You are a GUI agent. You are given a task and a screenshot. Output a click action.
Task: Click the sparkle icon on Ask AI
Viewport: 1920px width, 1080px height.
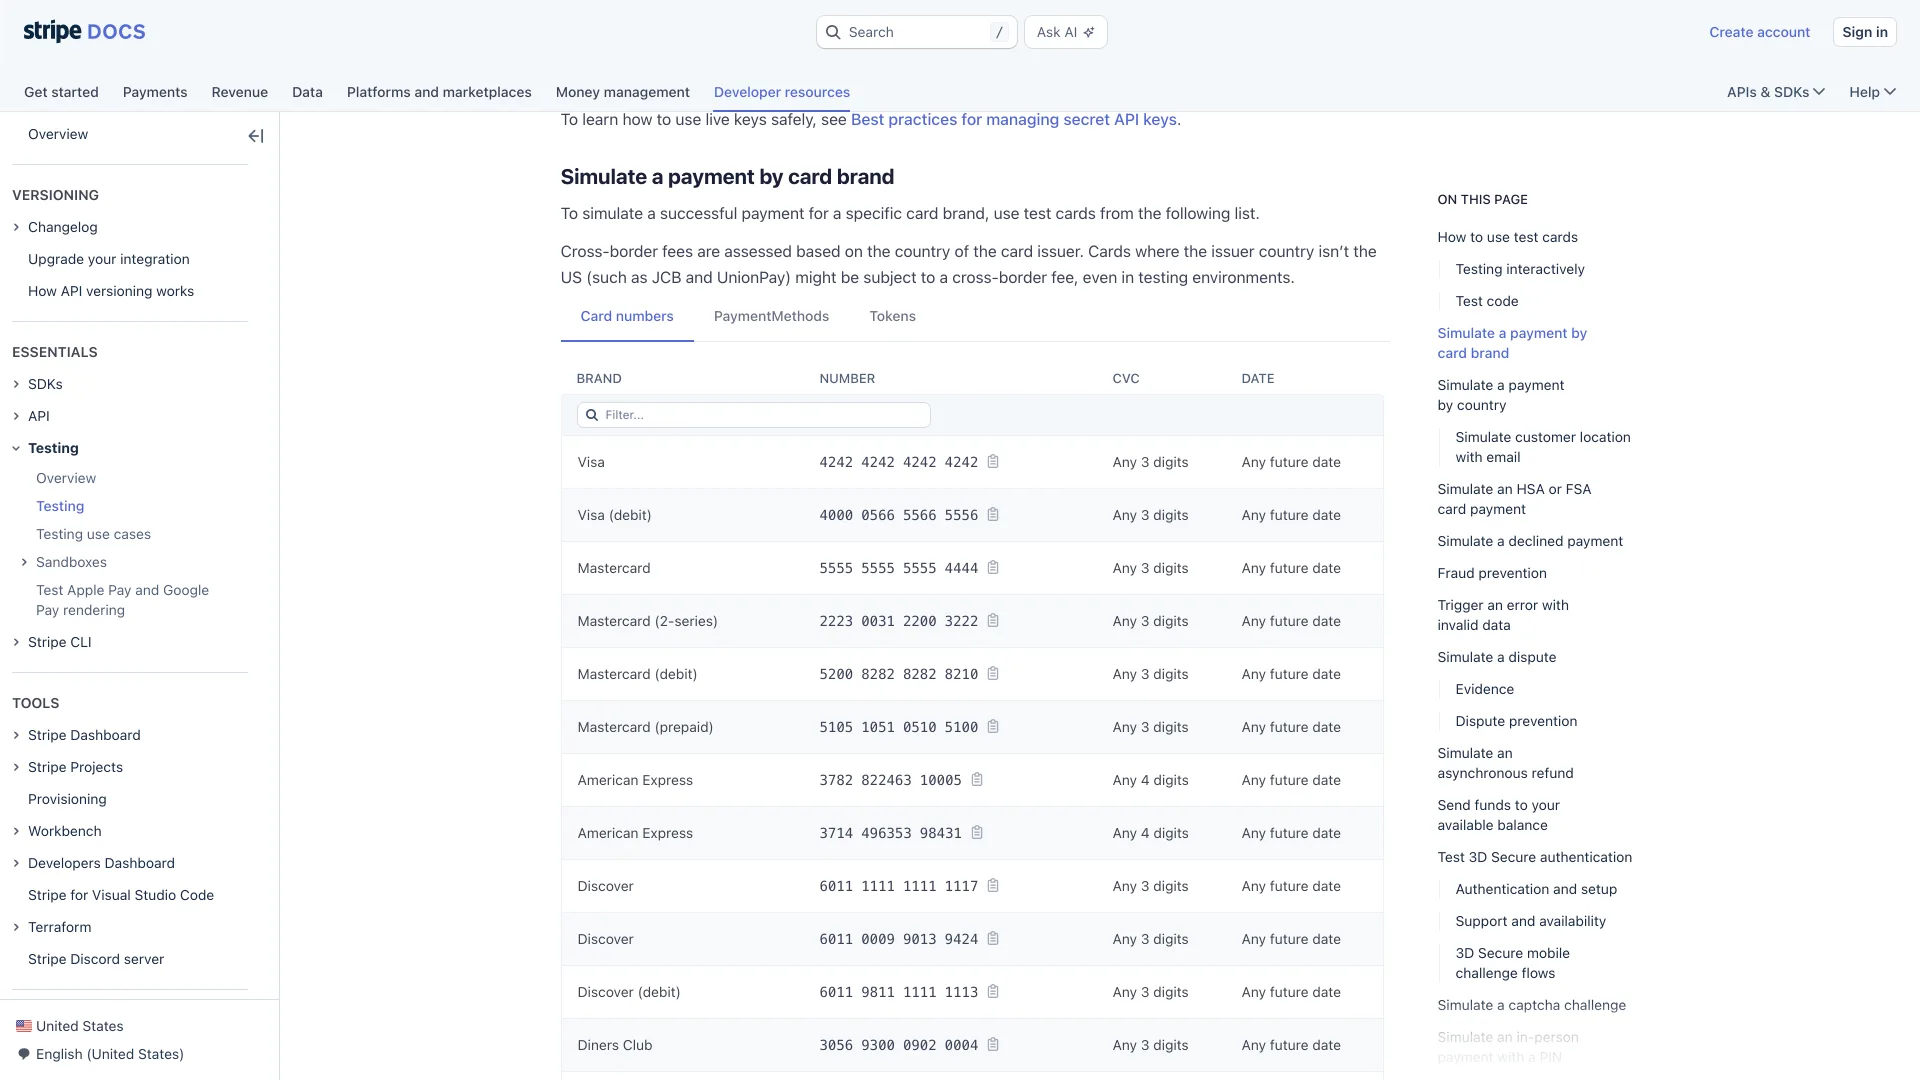coord(1089,32)
